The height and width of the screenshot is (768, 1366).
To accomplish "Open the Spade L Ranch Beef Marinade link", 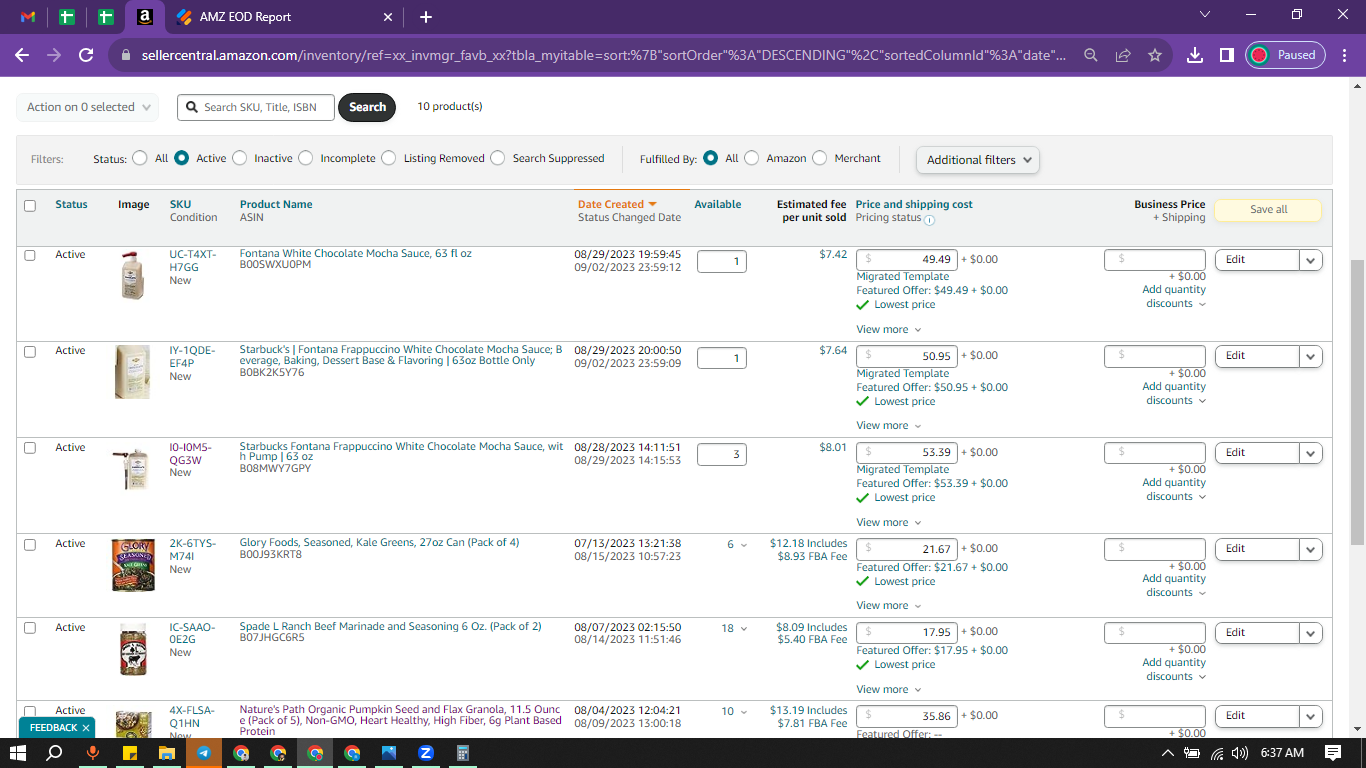I will tap(391, 627).
